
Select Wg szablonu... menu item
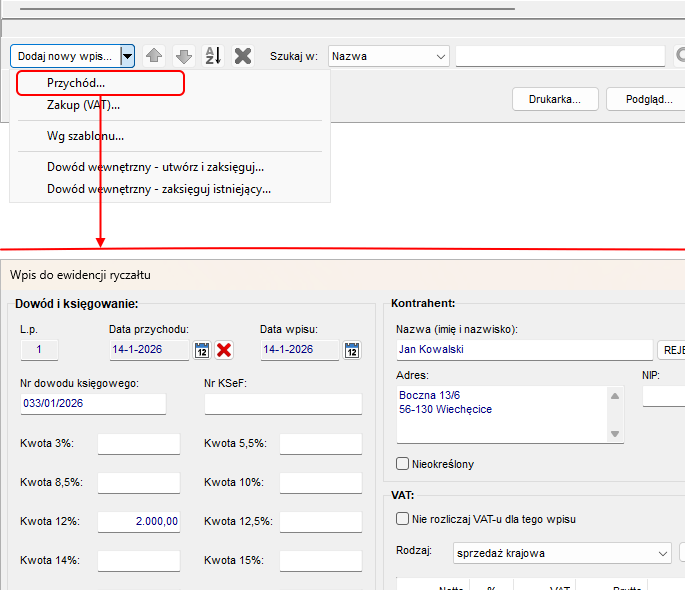click(x=85, y=136)
